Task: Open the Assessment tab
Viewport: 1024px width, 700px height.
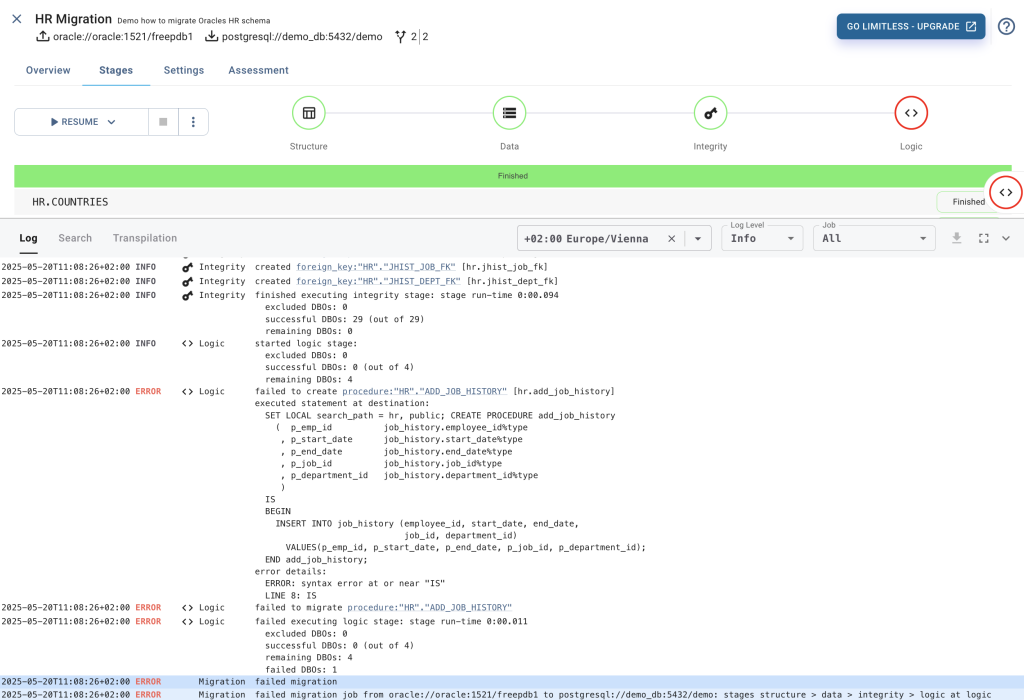Action: (259, 71)
